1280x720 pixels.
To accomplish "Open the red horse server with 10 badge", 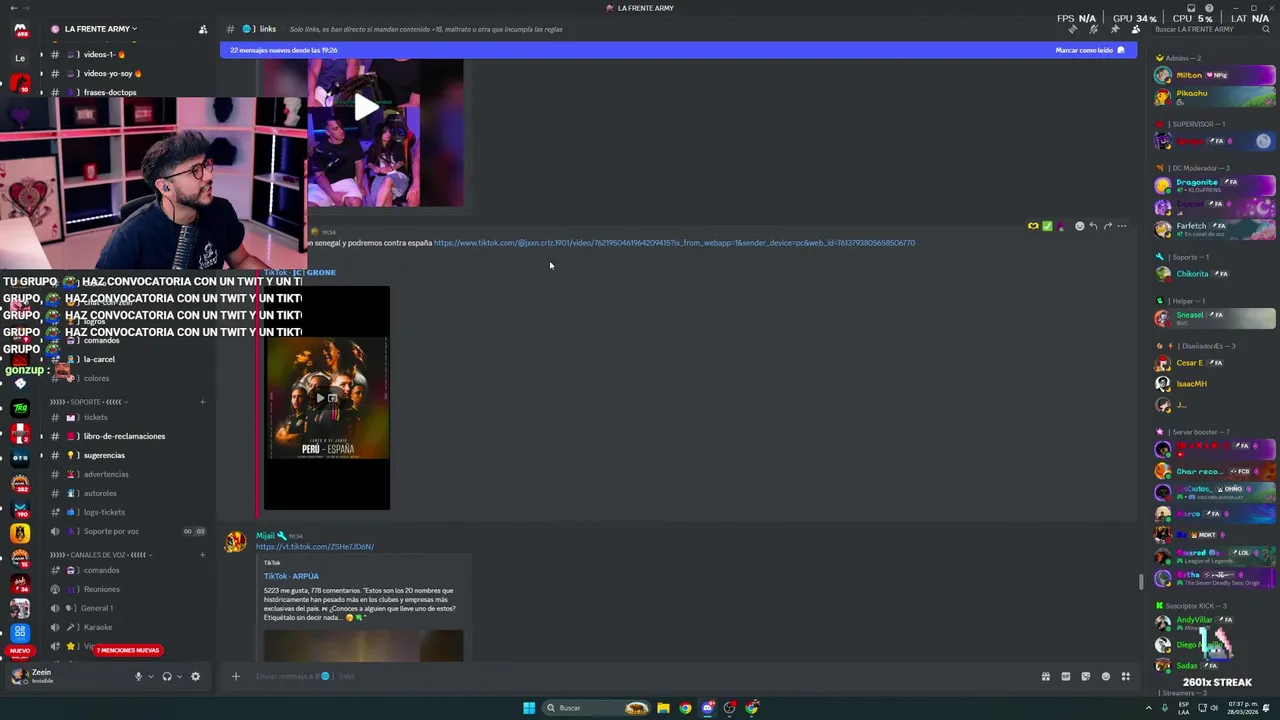I will click(x=20, y=82).
